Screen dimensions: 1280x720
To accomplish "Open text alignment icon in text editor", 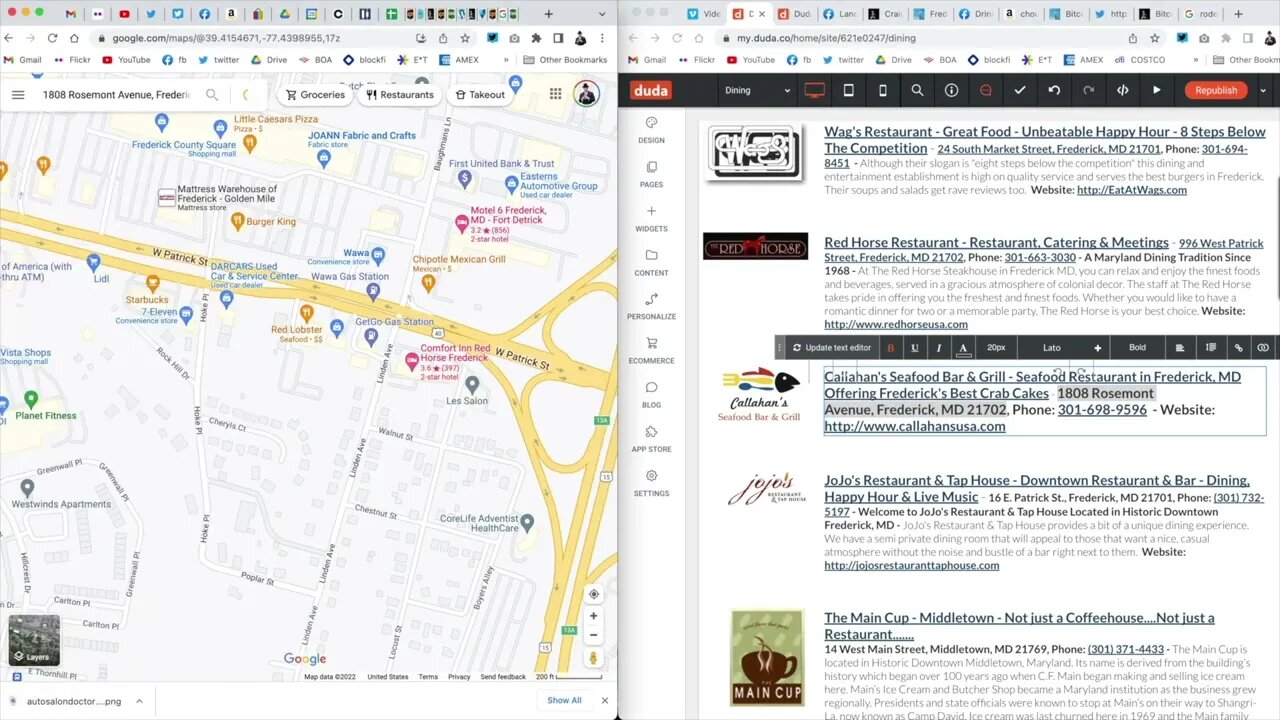I will pyautogui.click(x=1180, y=348).
